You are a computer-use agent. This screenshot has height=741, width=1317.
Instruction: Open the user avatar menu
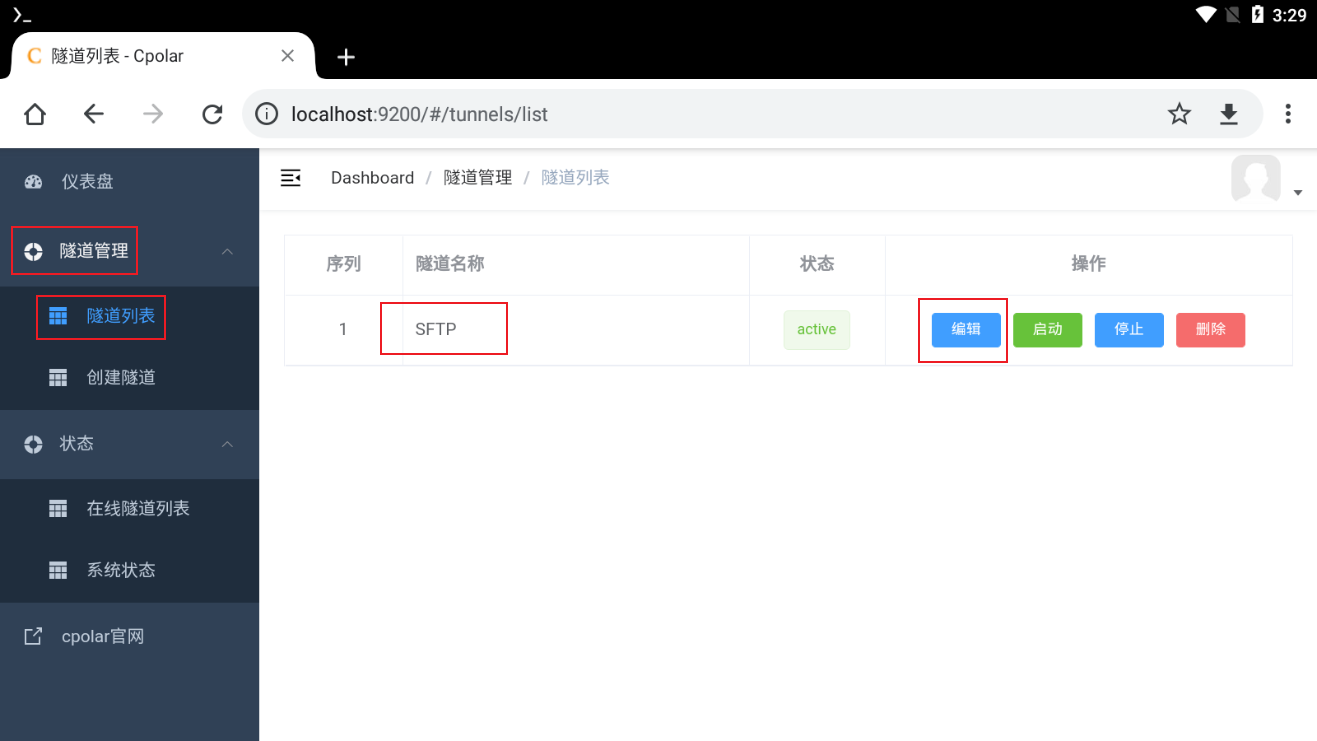1256,179
